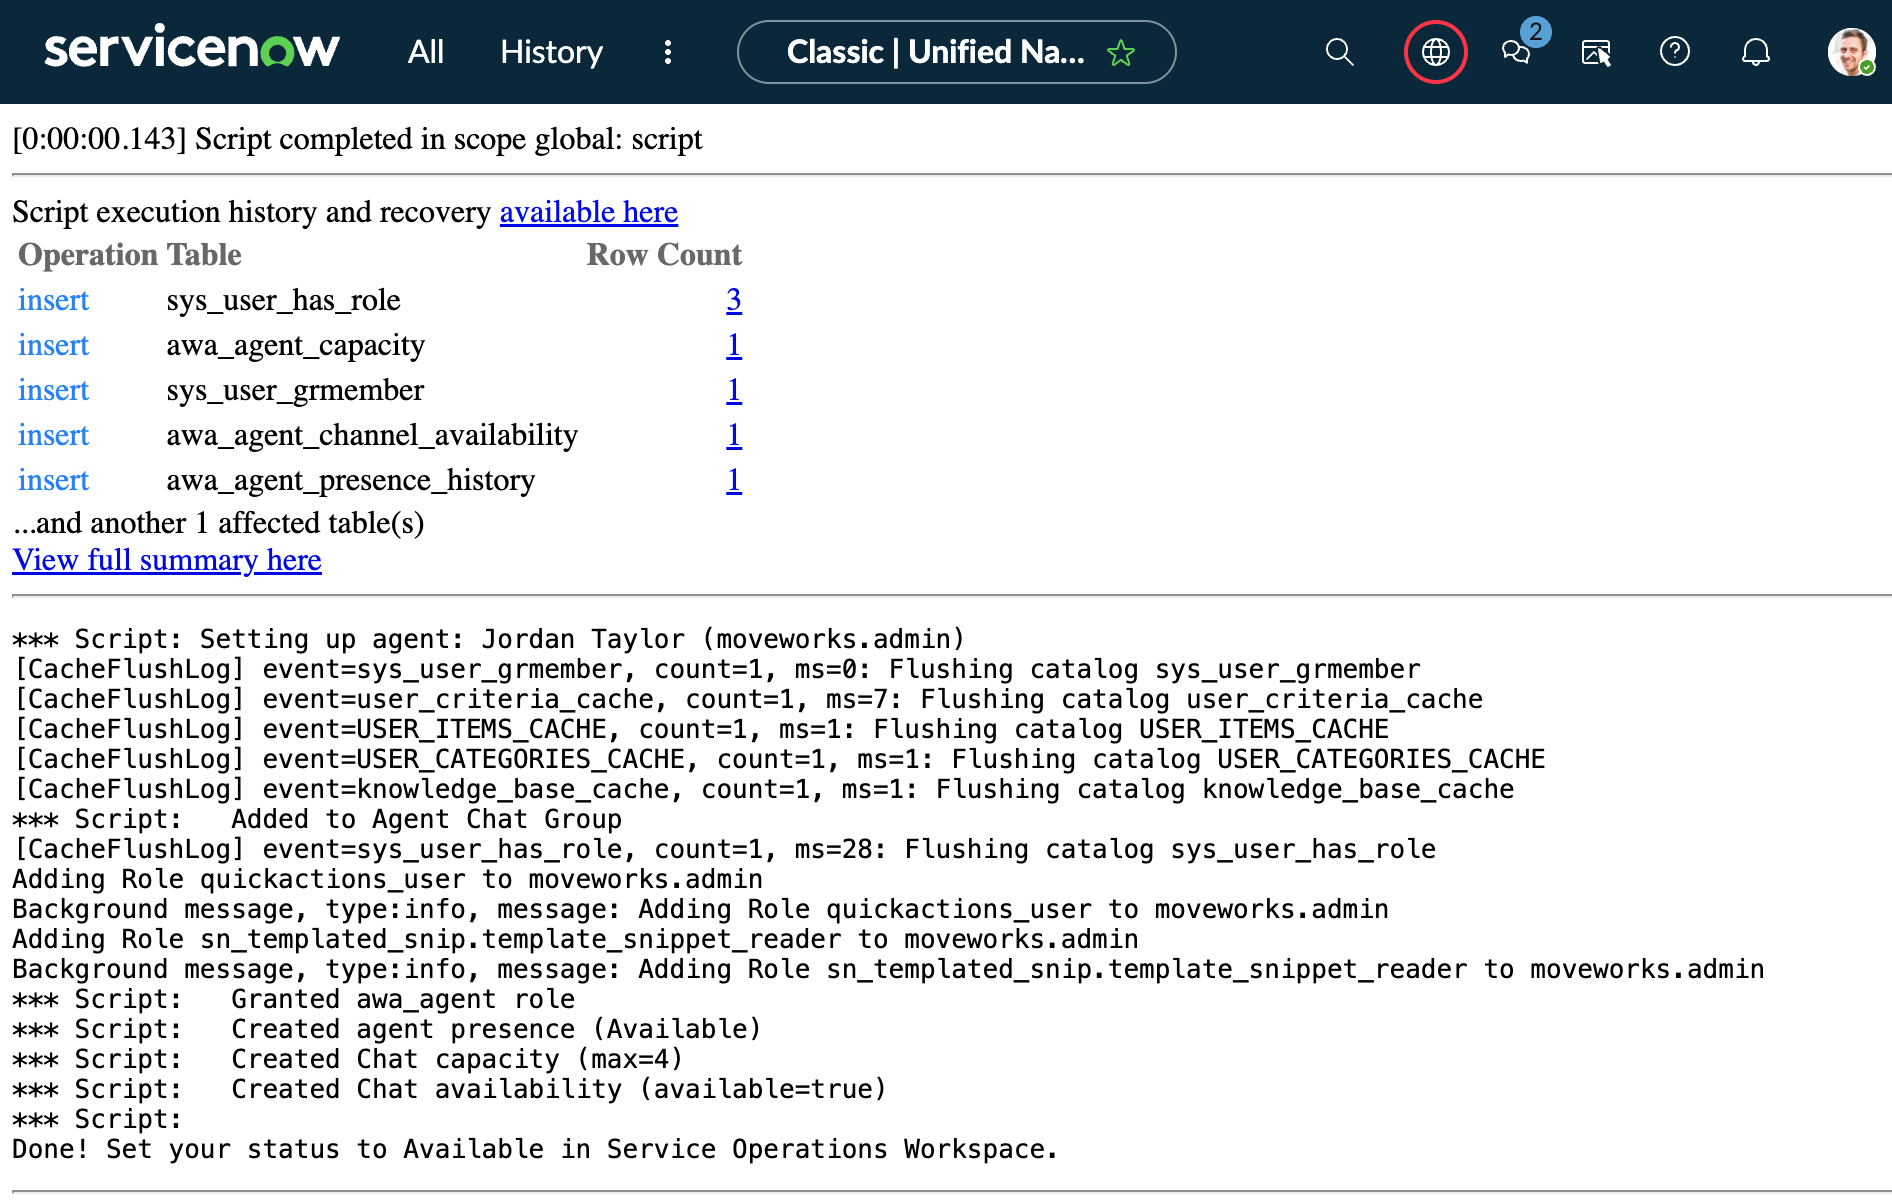Expand the Classic | Unified Navigation pill

coord(935,52)
